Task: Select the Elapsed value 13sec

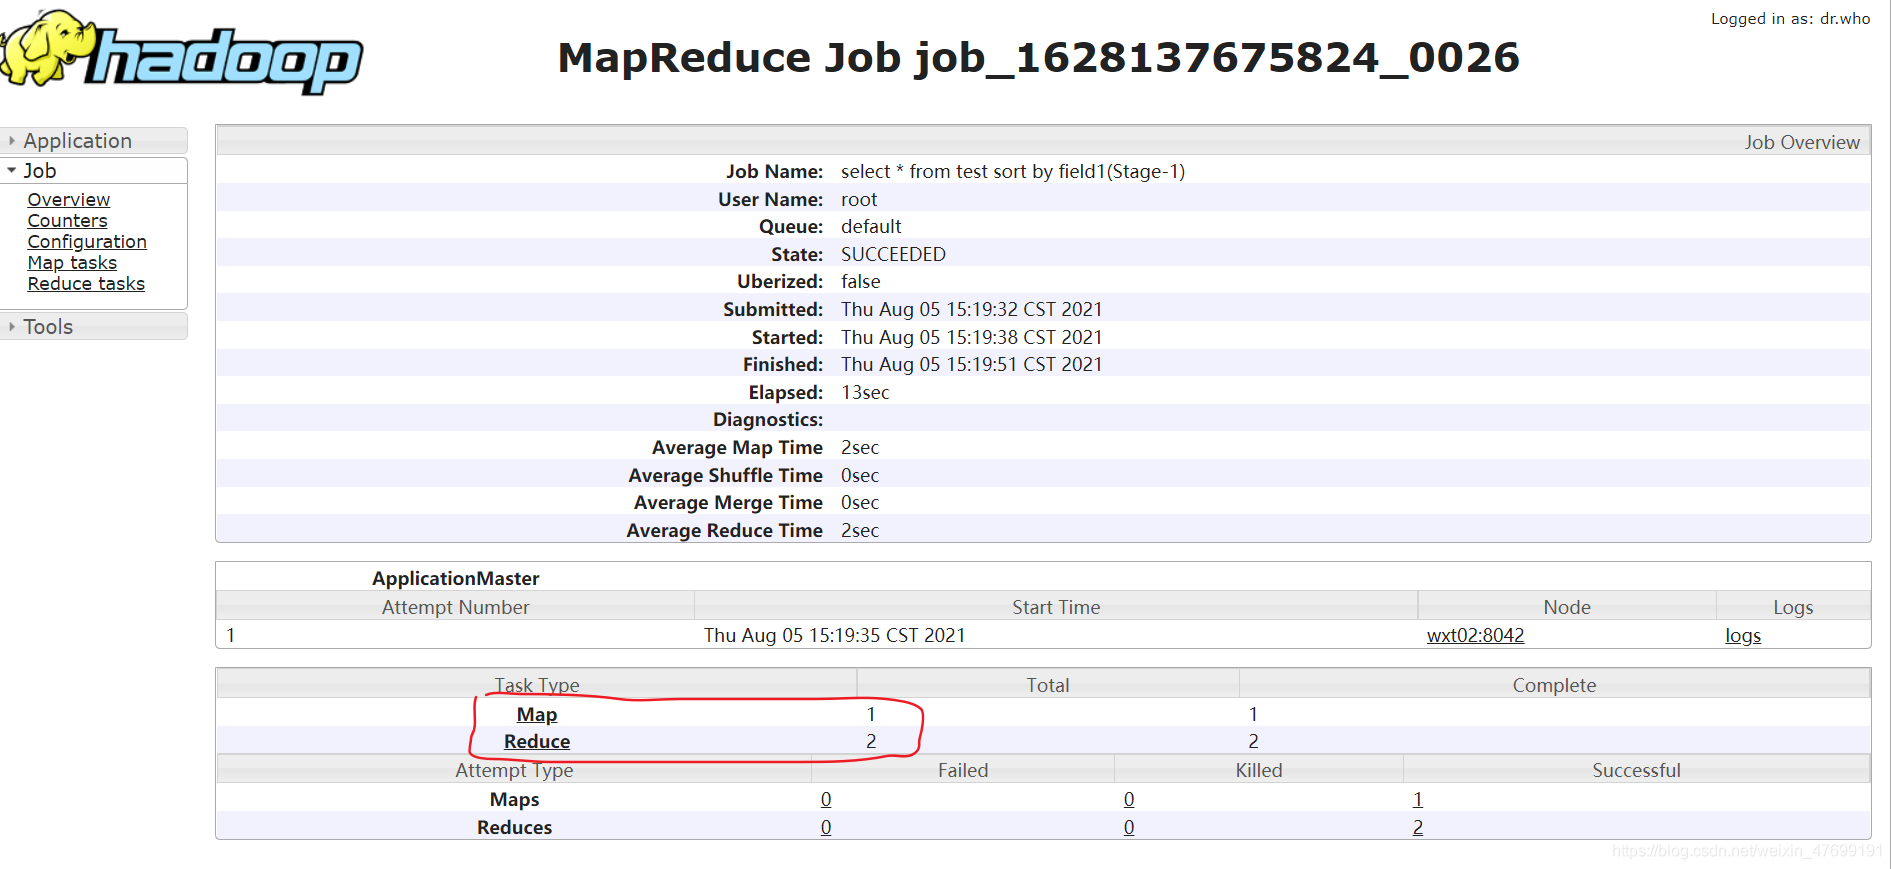Action: click(865, 393)
